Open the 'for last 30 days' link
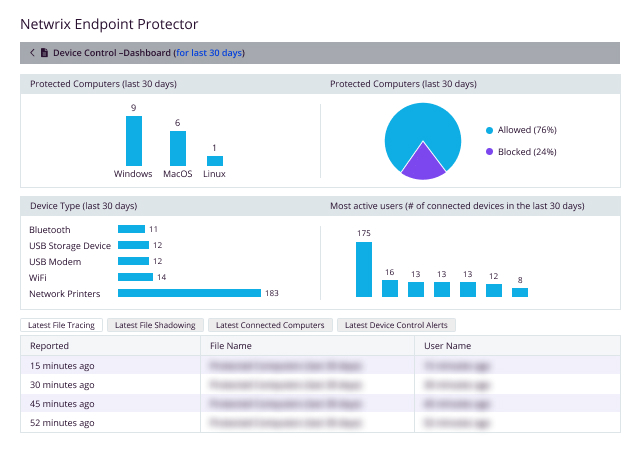 [209, 53]
